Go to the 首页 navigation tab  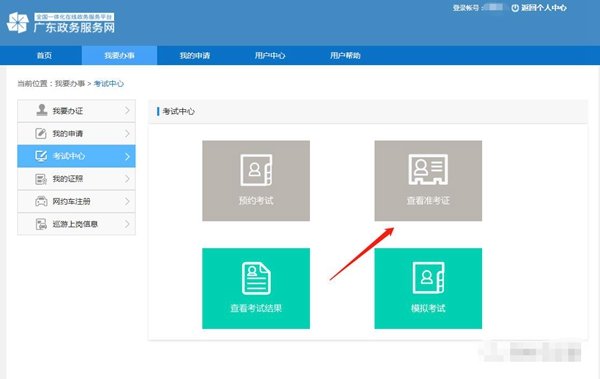point(44,56)
